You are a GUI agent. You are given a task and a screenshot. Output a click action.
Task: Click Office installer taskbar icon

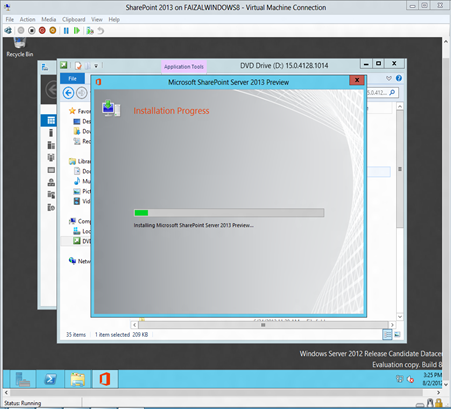105,379
